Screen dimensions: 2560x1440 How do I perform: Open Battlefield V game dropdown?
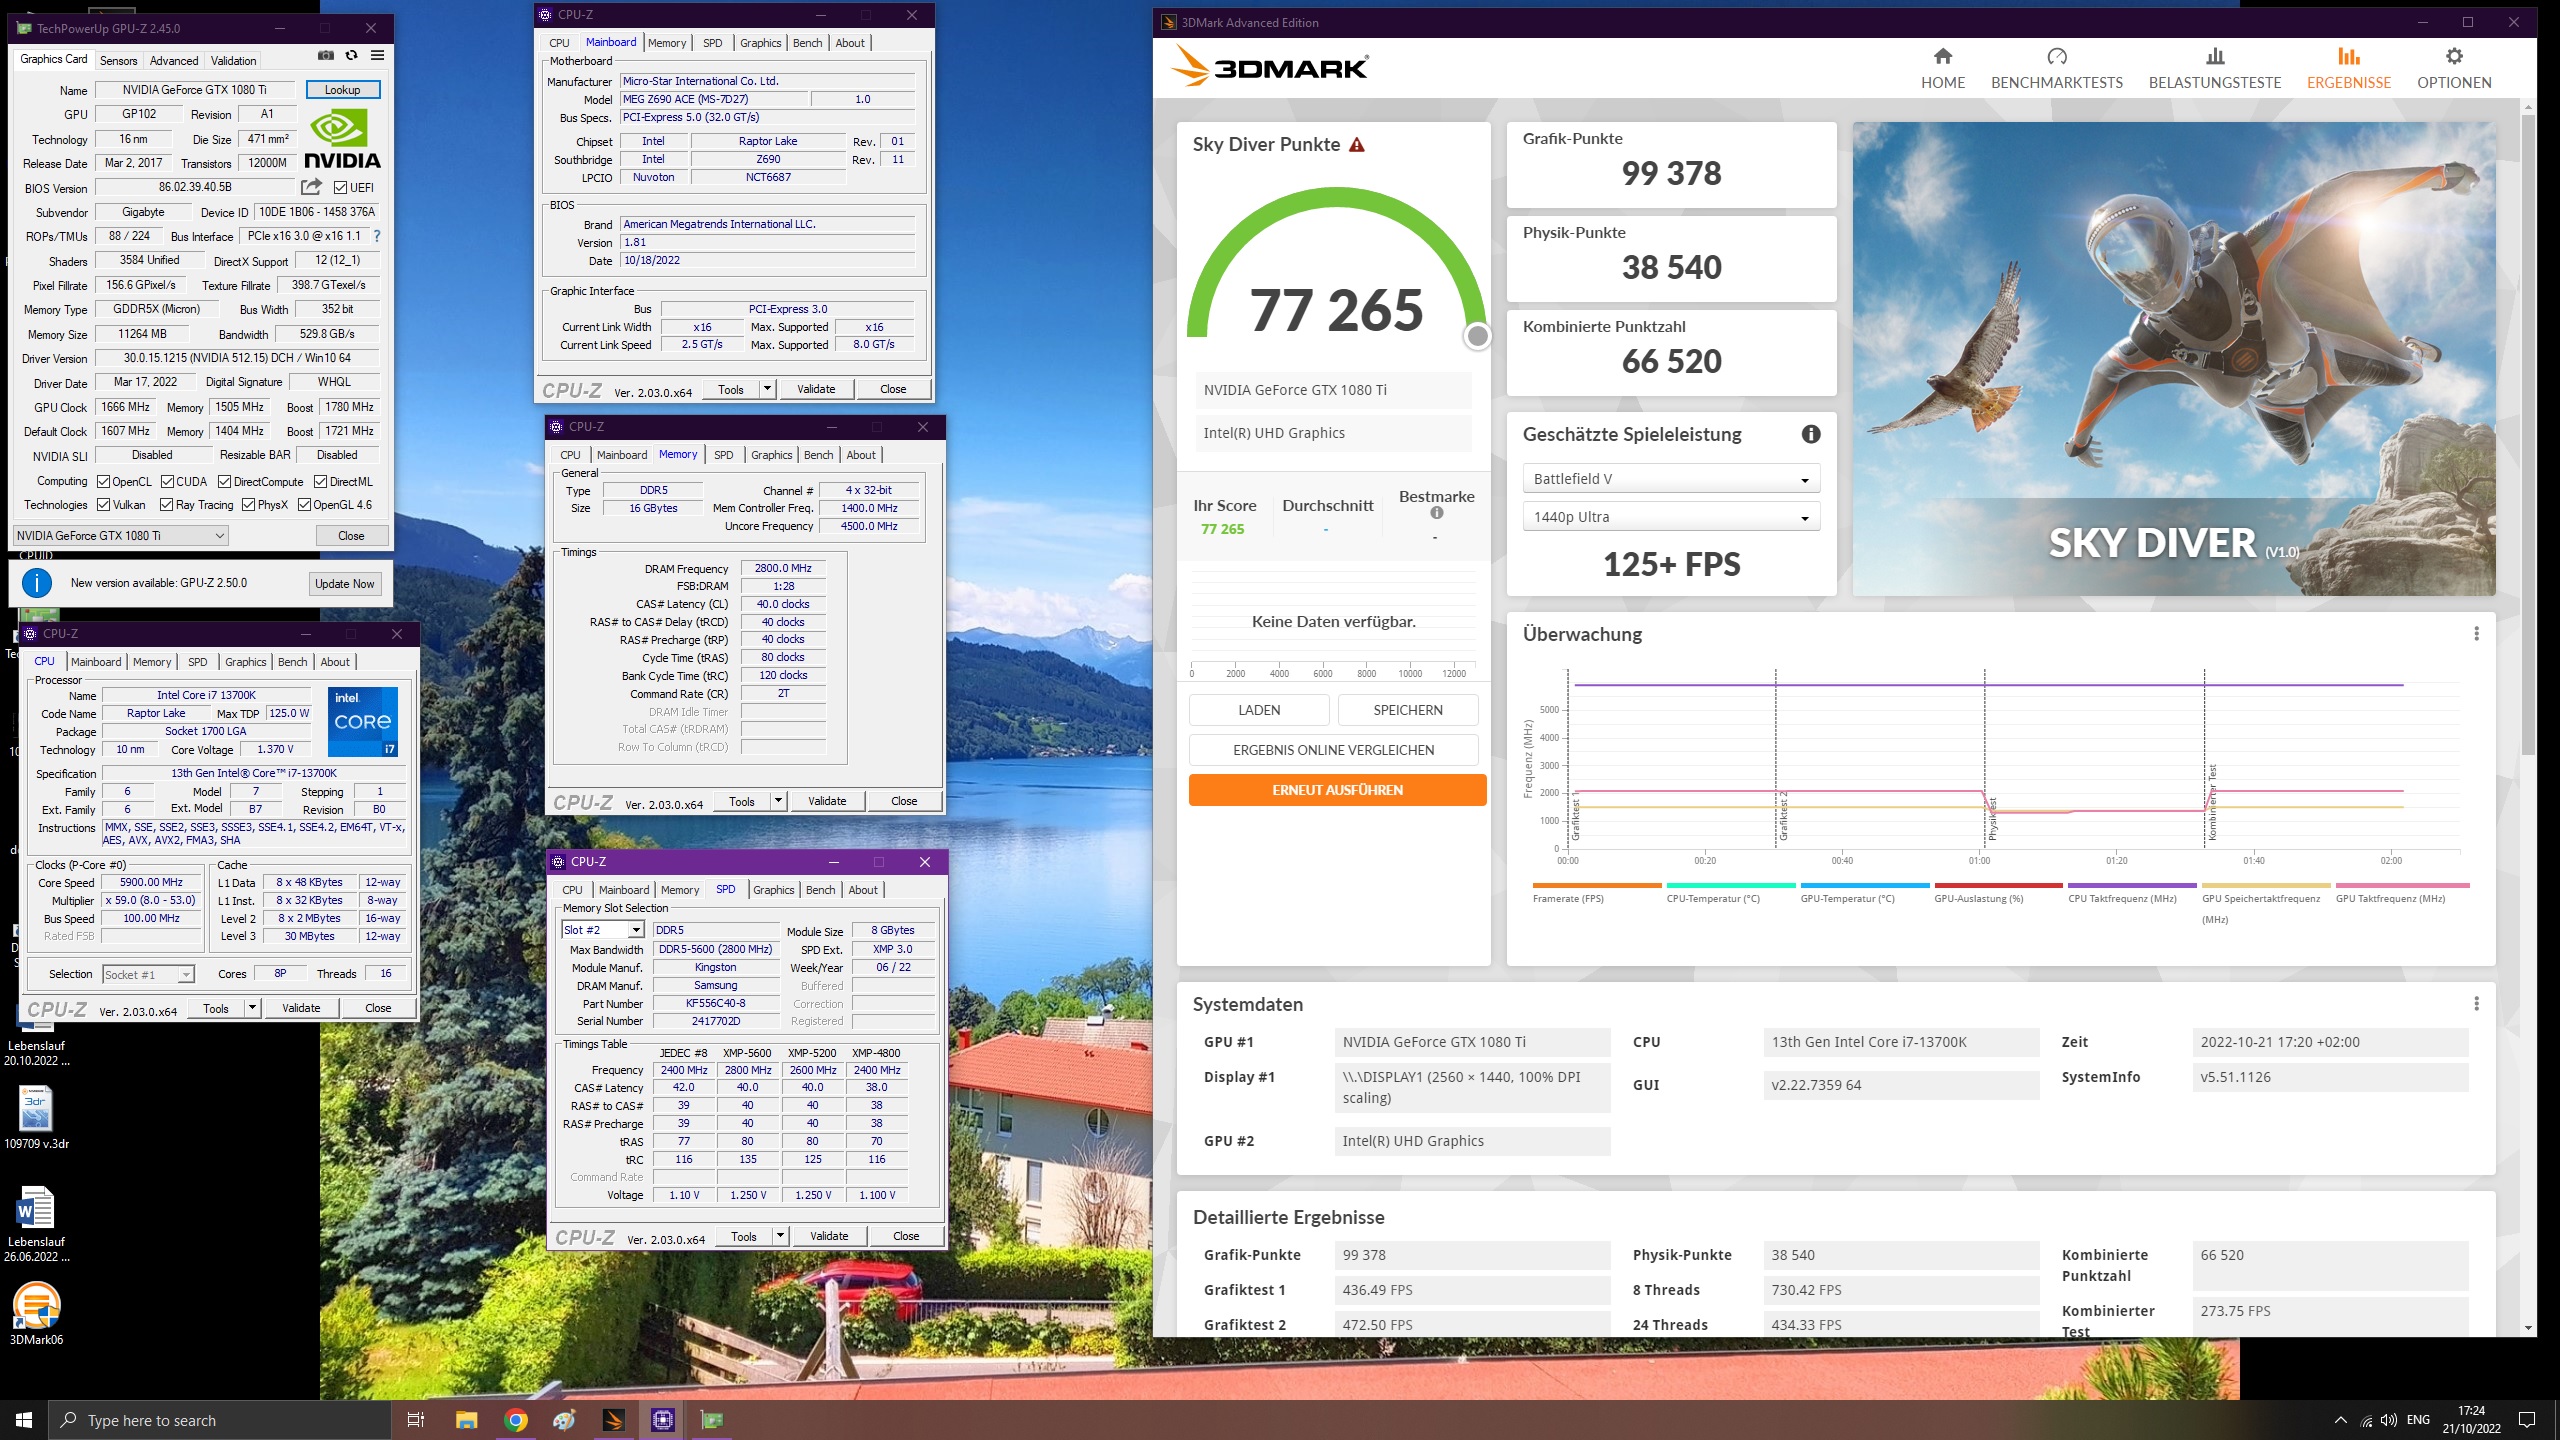point(1671,479)
